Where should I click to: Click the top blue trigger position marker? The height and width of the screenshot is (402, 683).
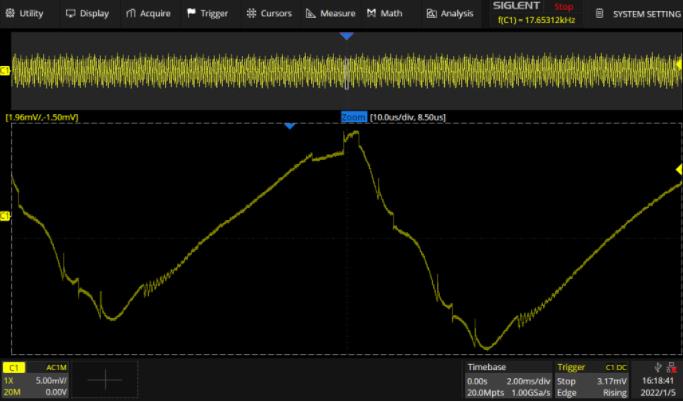[x=346, y=36]
